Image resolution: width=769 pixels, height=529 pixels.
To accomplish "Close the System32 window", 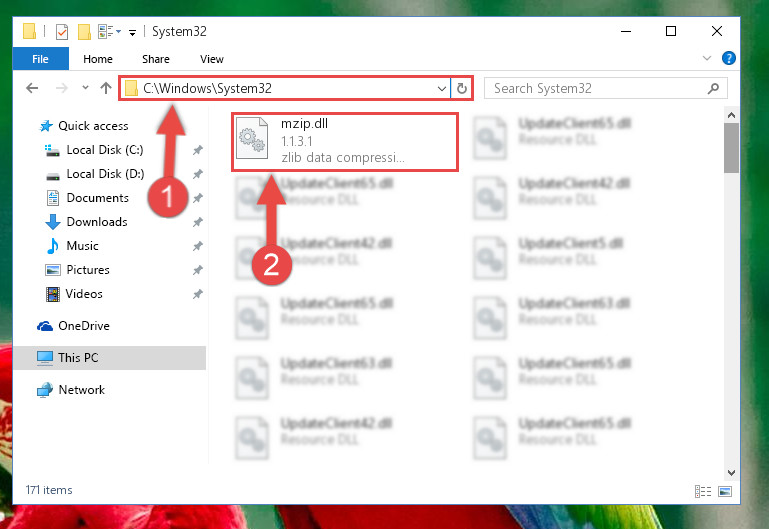I will tap(717, 31).
